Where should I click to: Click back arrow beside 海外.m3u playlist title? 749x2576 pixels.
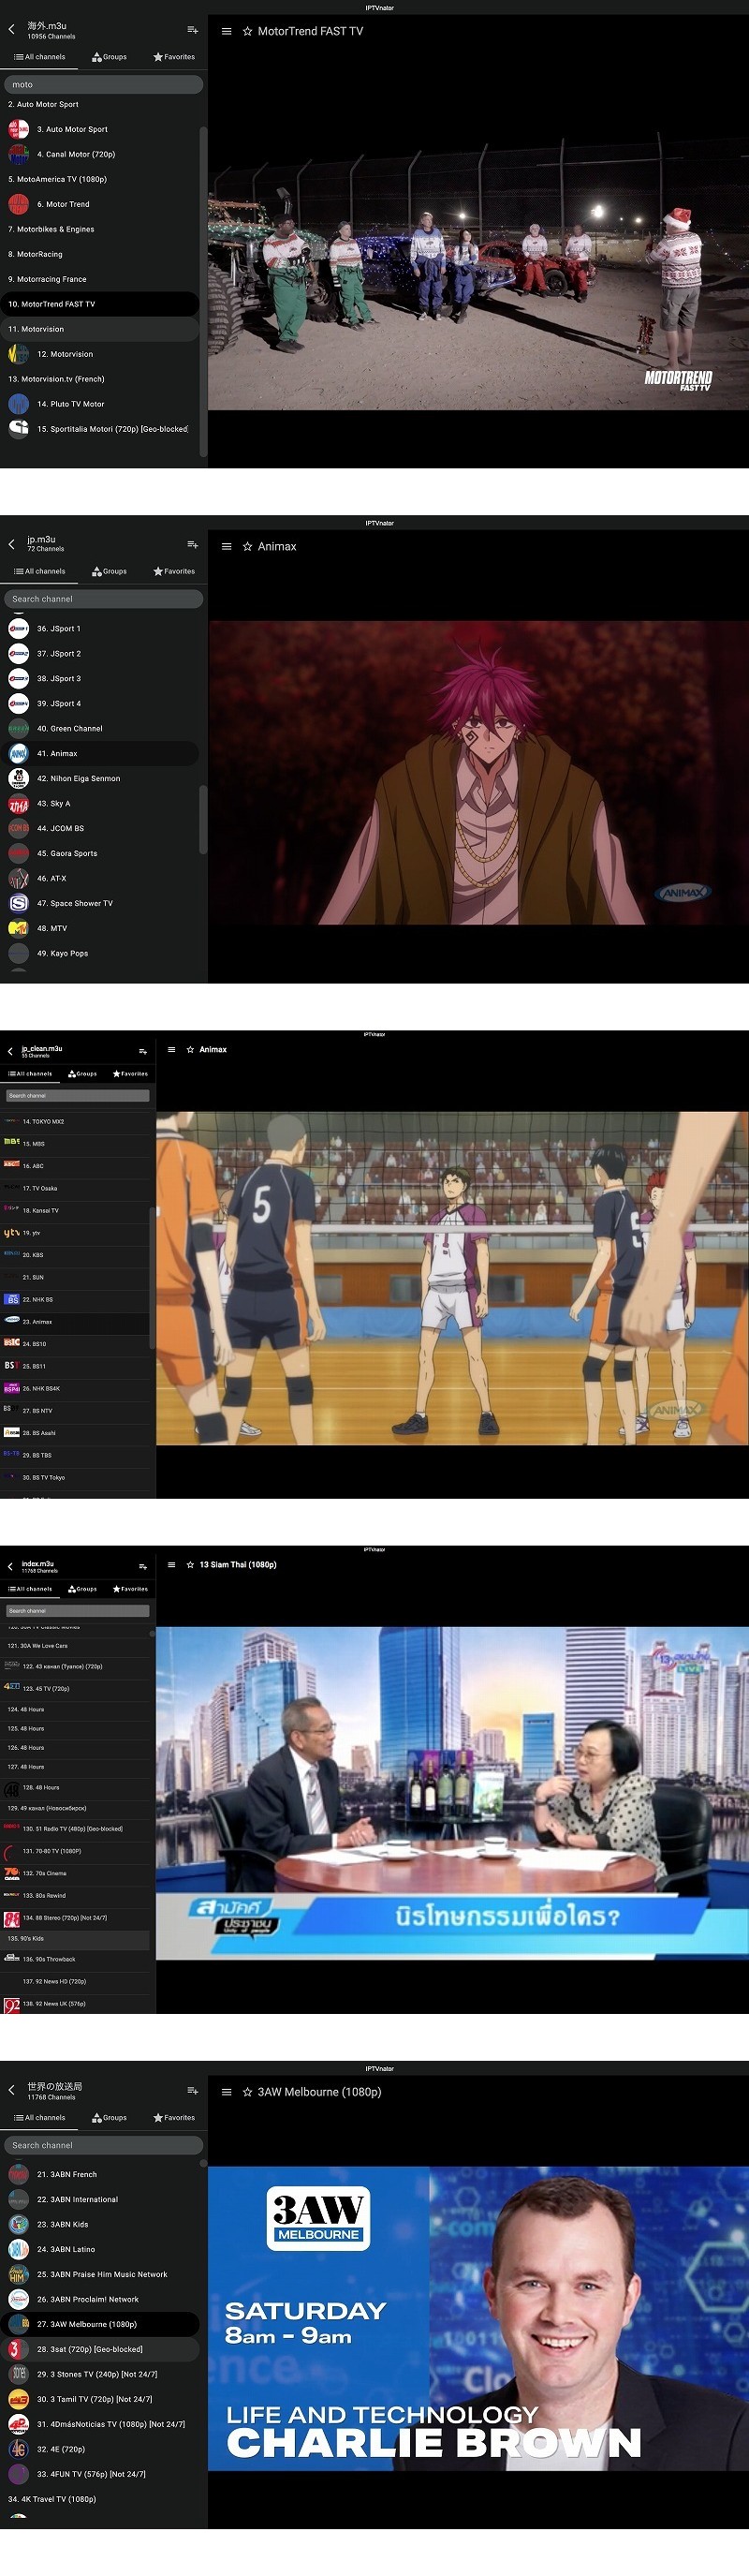(12, 30)
